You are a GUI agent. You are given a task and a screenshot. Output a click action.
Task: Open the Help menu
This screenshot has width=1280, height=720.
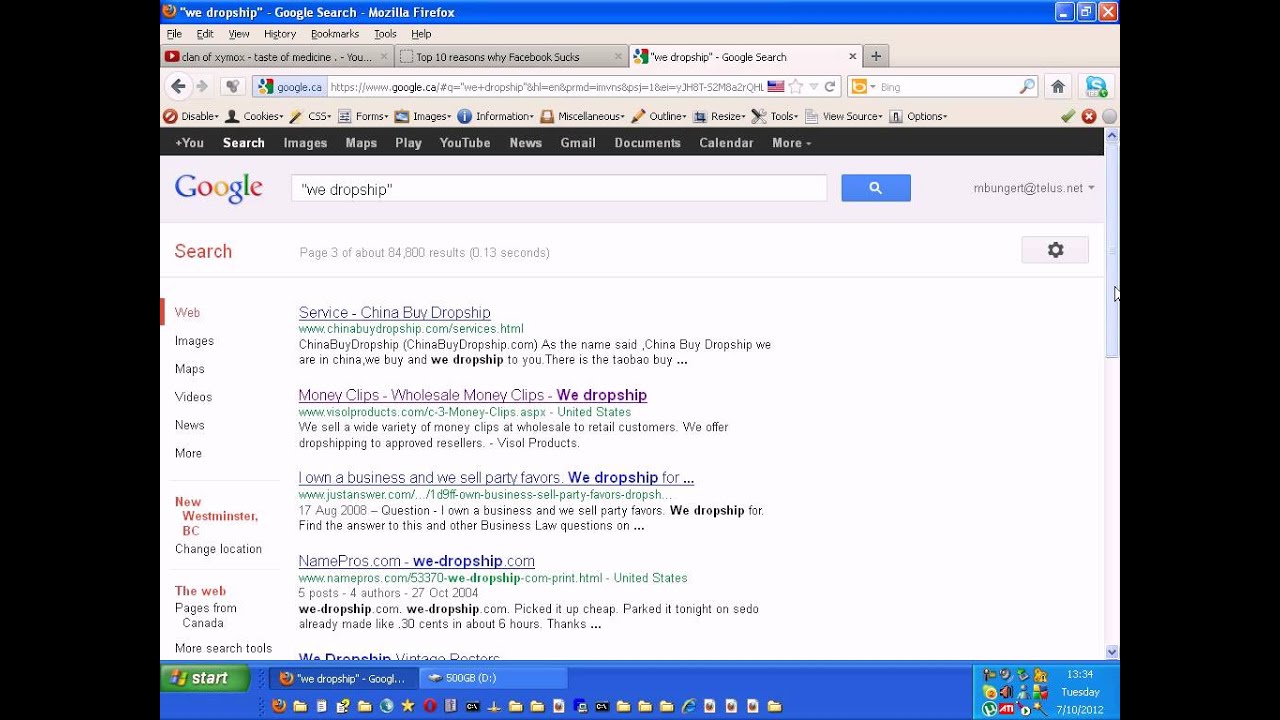click(x=421, y=34)
